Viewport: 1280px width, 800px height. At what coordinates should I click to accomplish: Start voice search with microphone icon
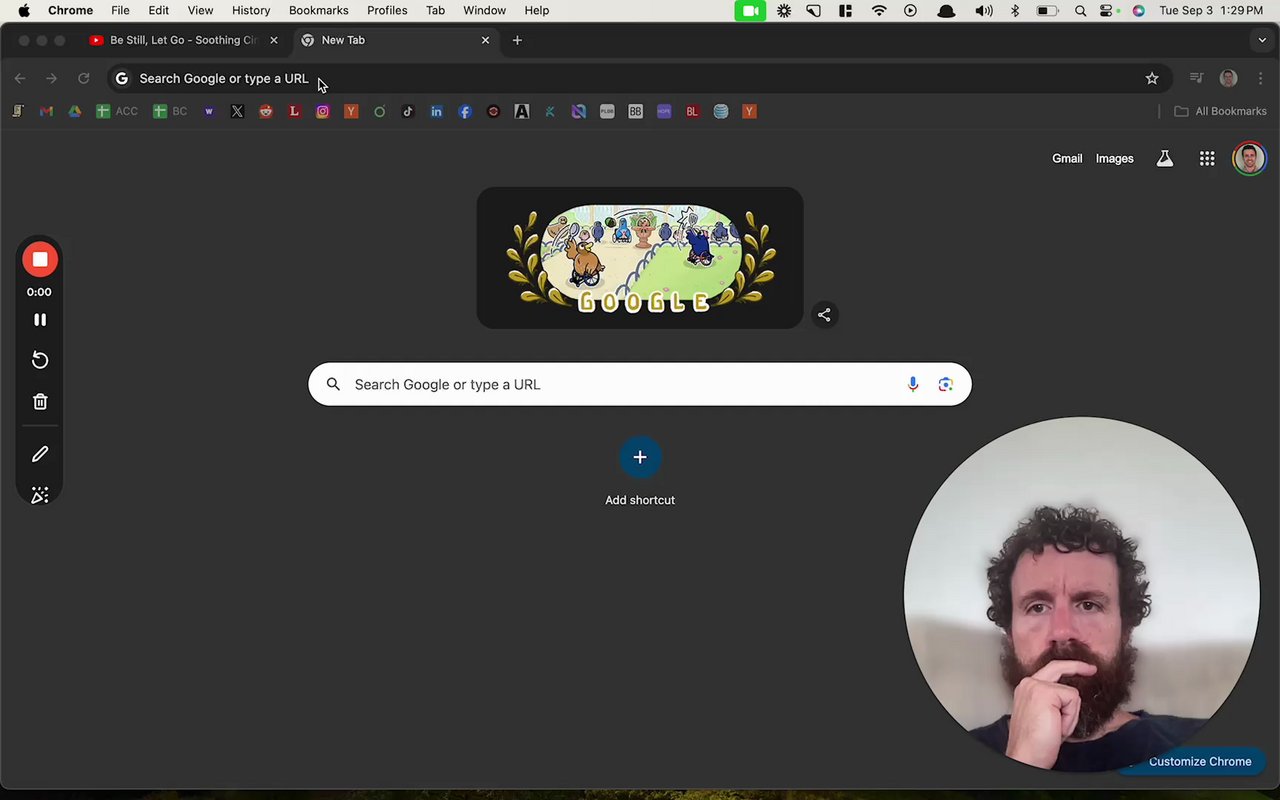[x=913, y=384]
